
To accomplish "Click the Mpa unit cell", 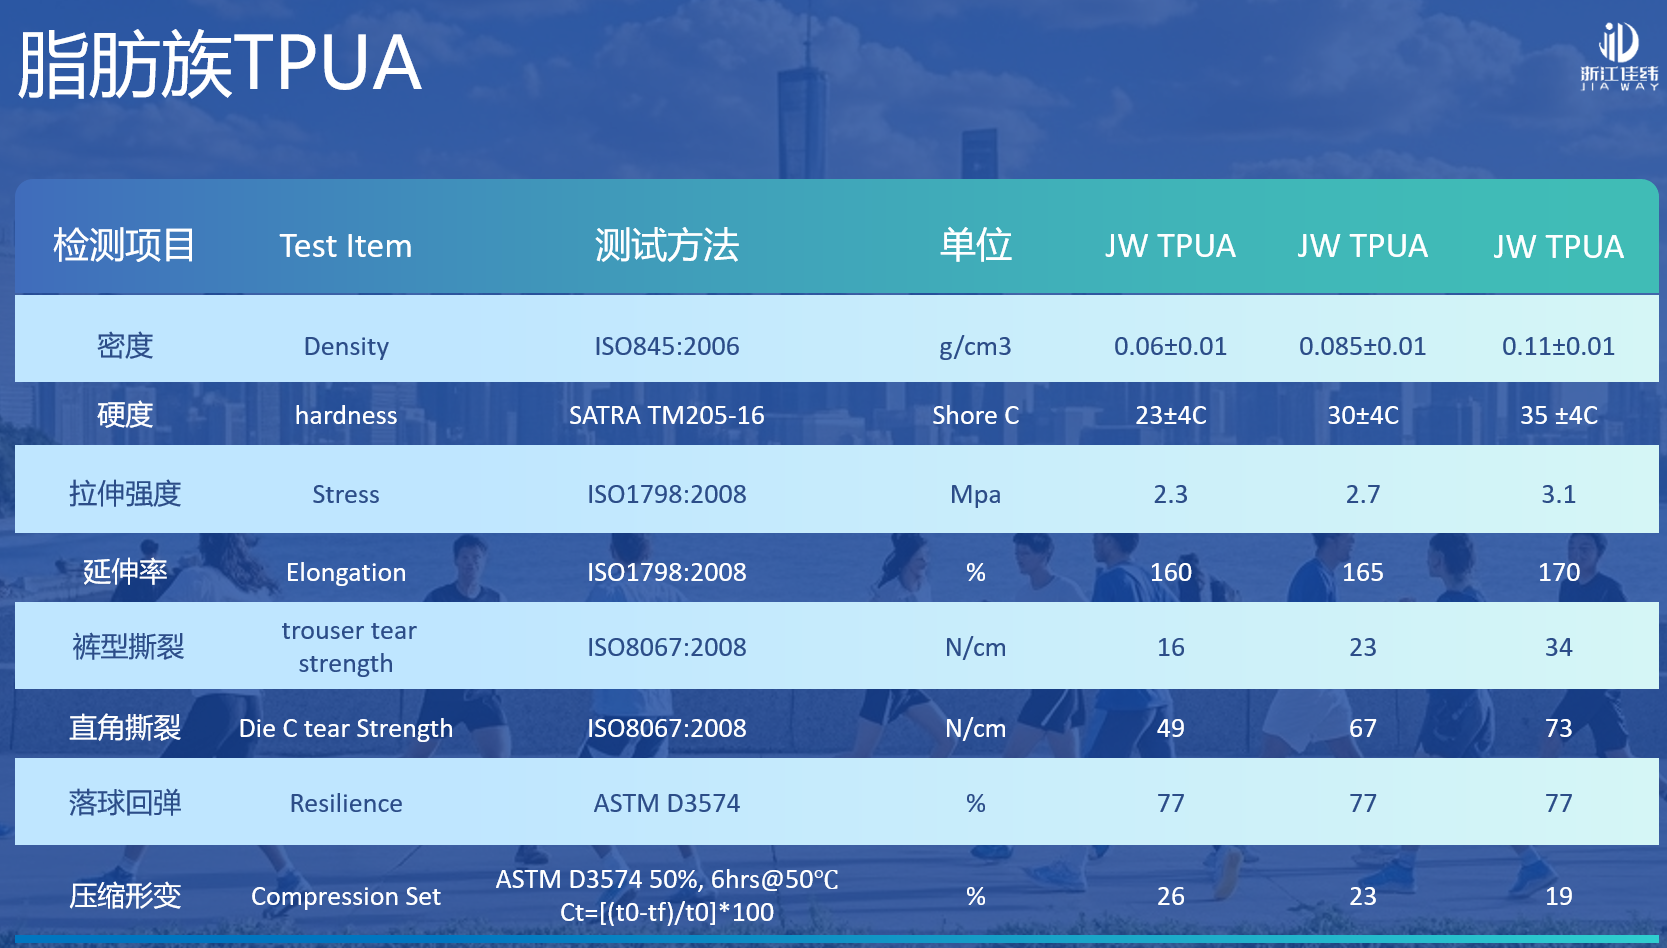I will tap(976, 495).
